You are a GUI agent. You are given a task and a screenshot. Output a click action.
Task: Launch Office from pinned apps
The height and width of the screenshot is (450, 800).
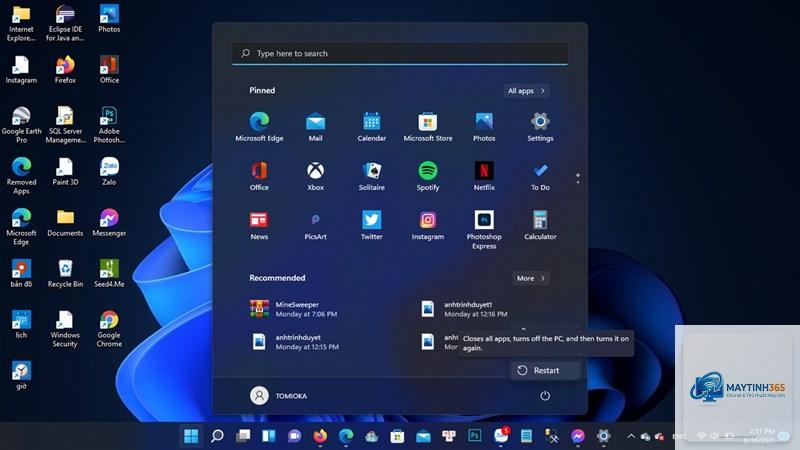259,176
